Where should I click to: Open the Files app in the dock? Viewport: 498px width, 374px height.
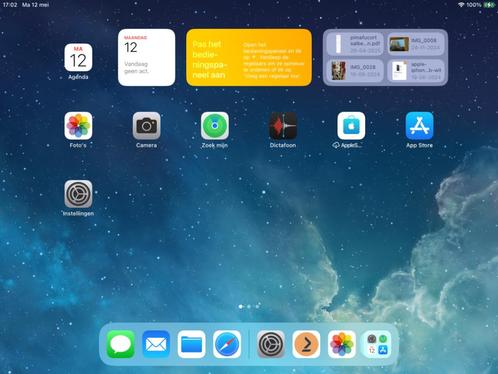coord(191,344)
